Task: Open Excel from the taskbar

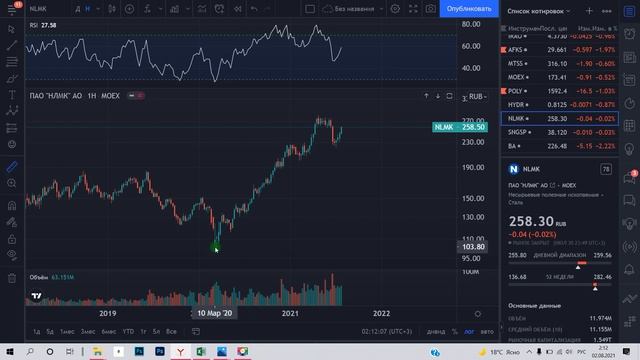Action: coord(201,351)
